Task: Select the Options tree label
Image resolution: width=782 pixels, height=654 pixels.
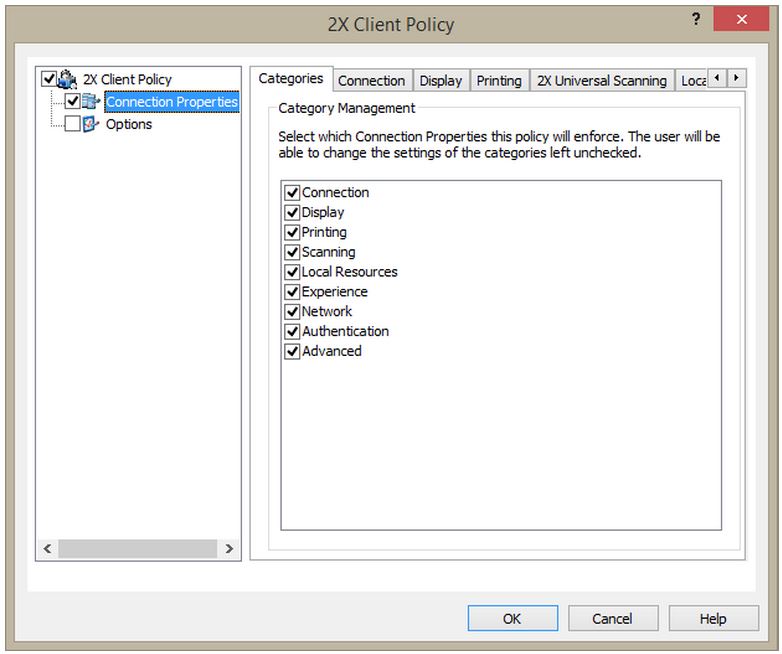Action: point(129,124)
